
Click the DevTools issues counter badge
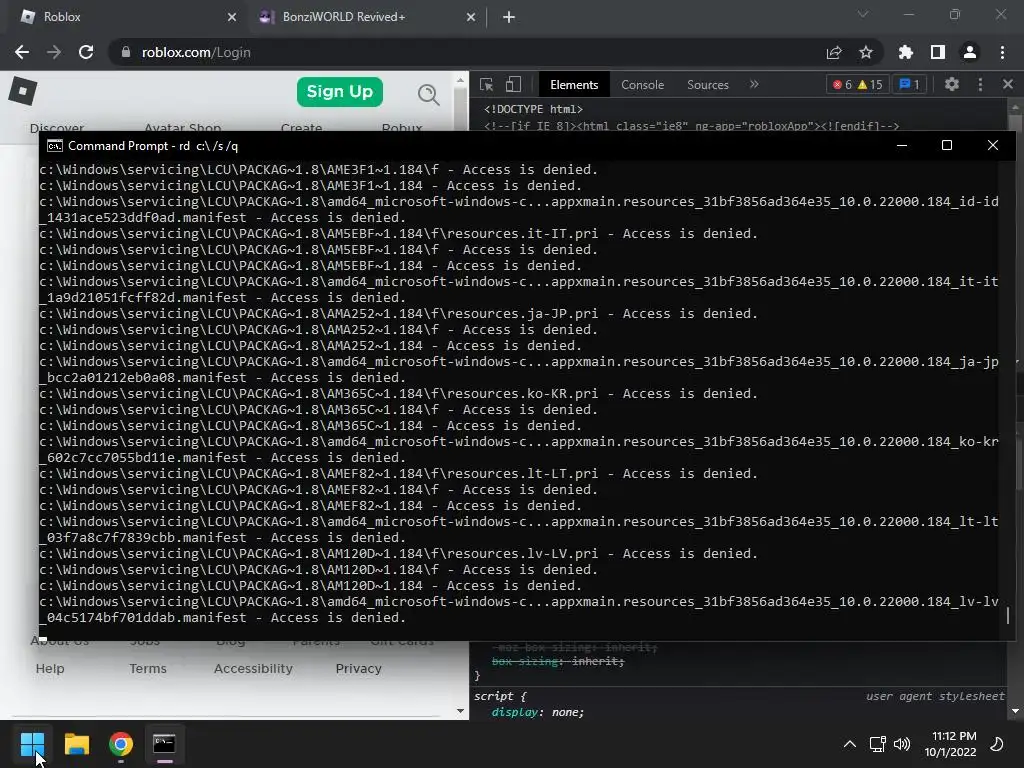(909, 84)
